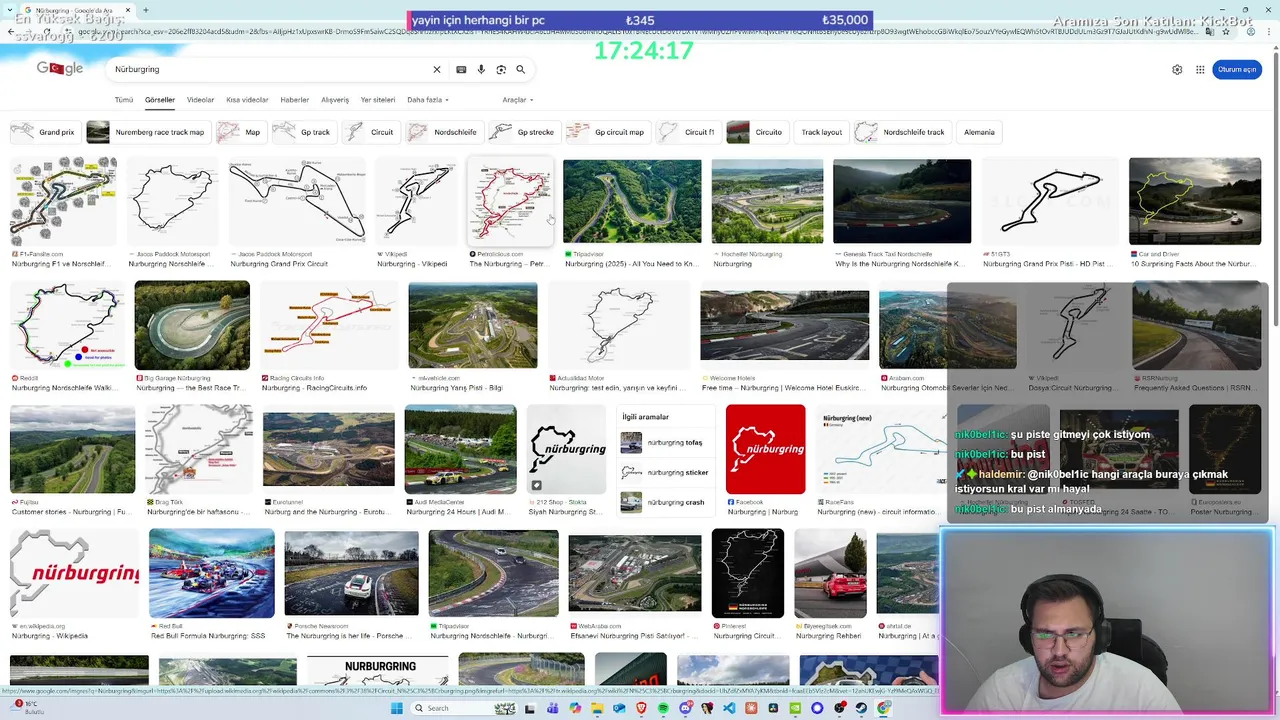
Task: Filter images by Nordschleife chip
Action: (x=444, y=132)
